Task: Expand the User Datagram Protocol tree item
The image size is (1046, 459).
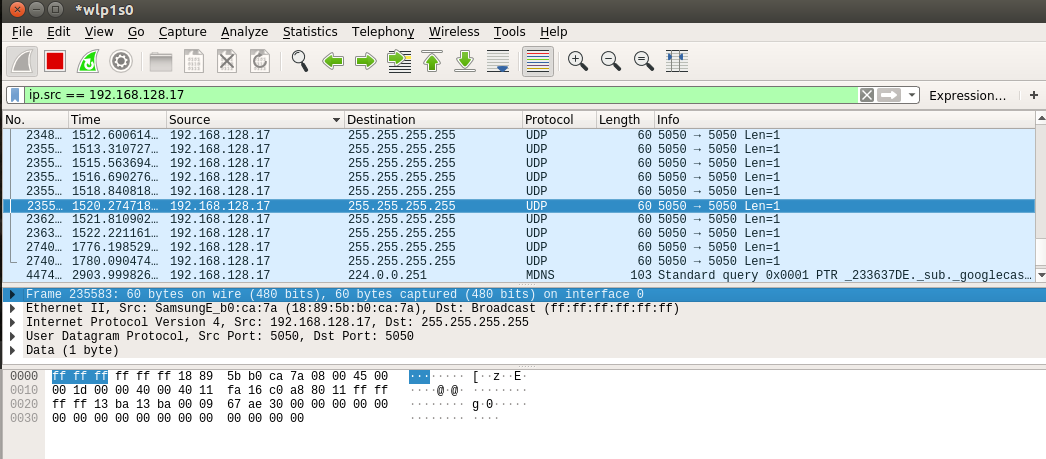Action: coord(12,337)
